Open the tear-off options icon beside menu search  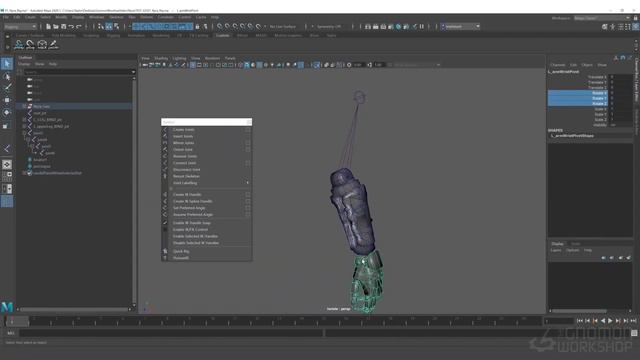249,122
